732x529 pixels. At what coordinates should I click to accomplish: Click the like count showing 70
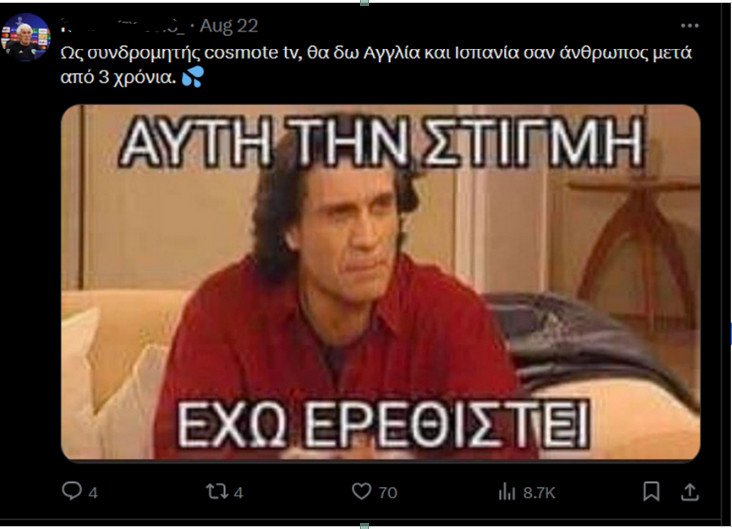click(387, 493)
